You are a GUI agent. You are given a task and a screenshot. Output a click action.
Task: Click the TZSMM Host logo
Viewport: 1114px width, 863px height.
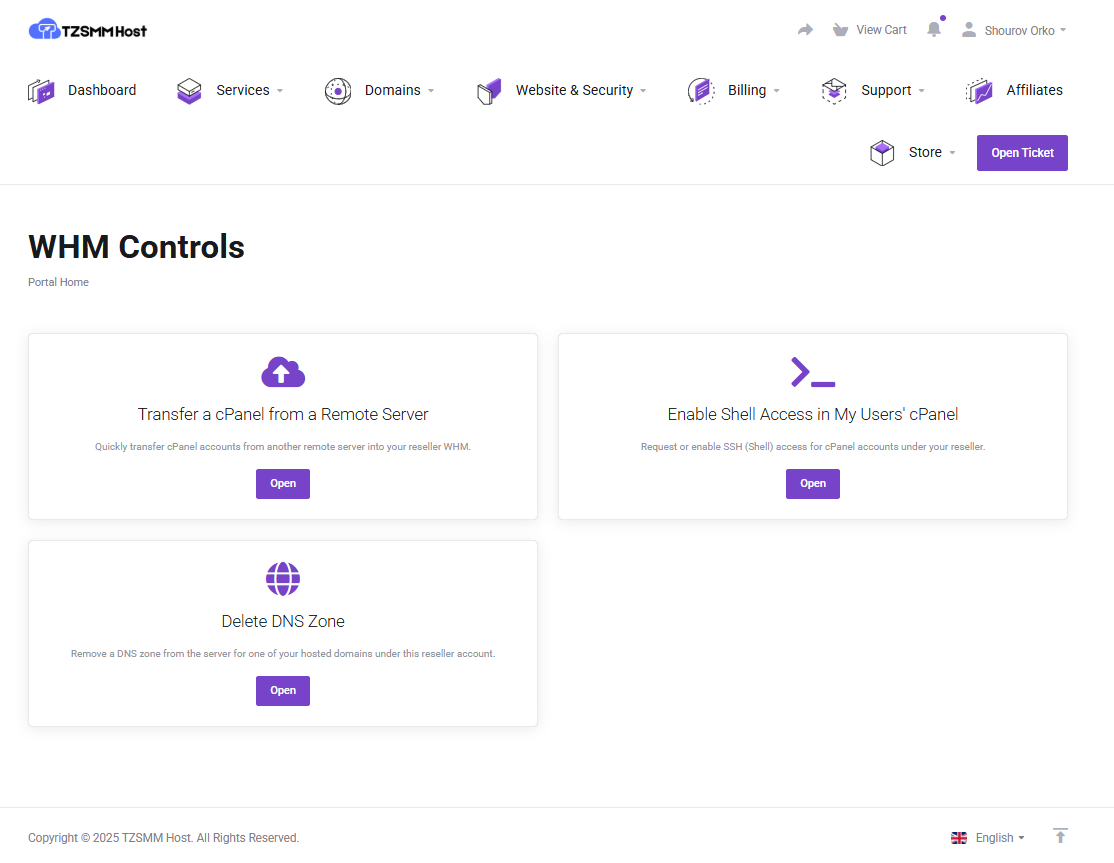coord(88,29)
